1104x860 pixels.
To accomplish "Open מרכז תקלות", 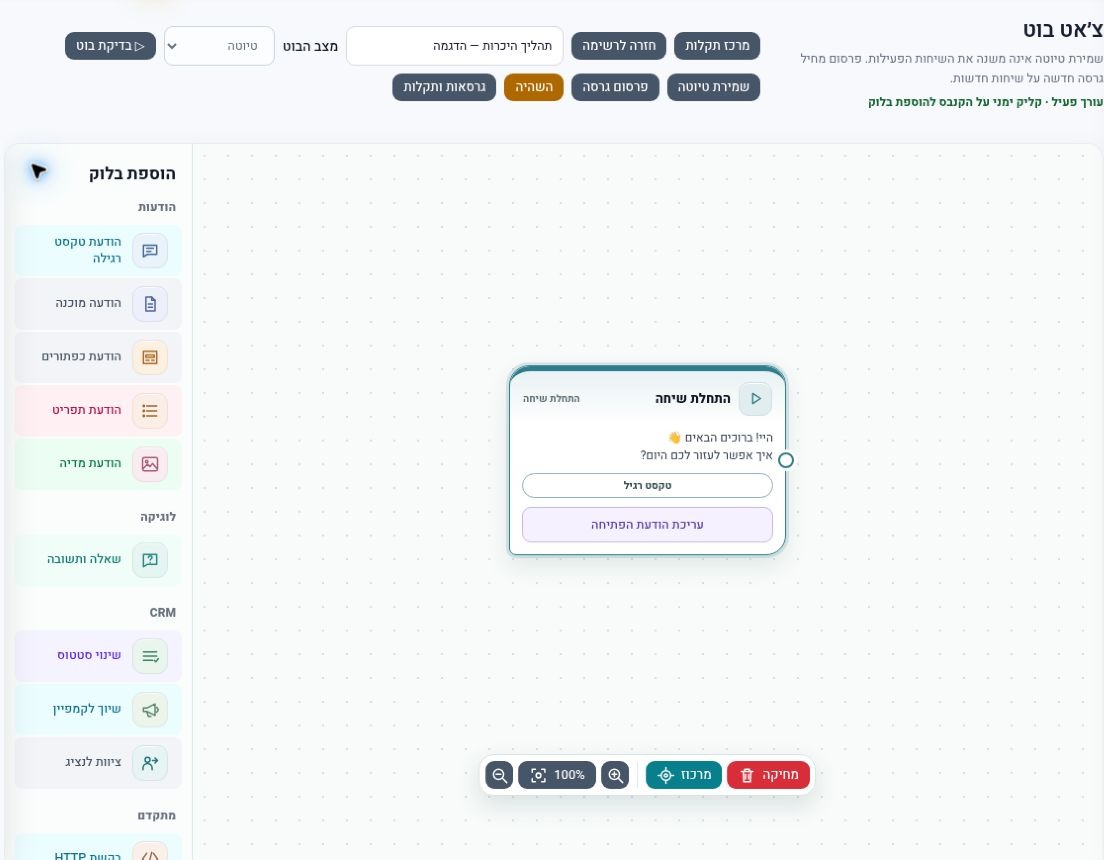I will 717,46.
